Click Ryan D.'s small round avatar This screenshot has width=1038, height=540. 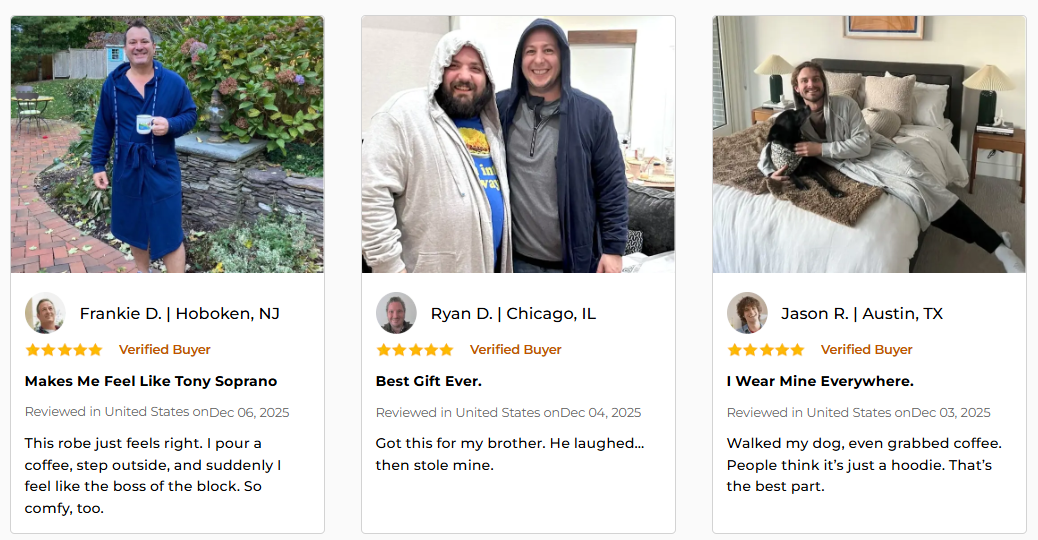click(396, 313)
